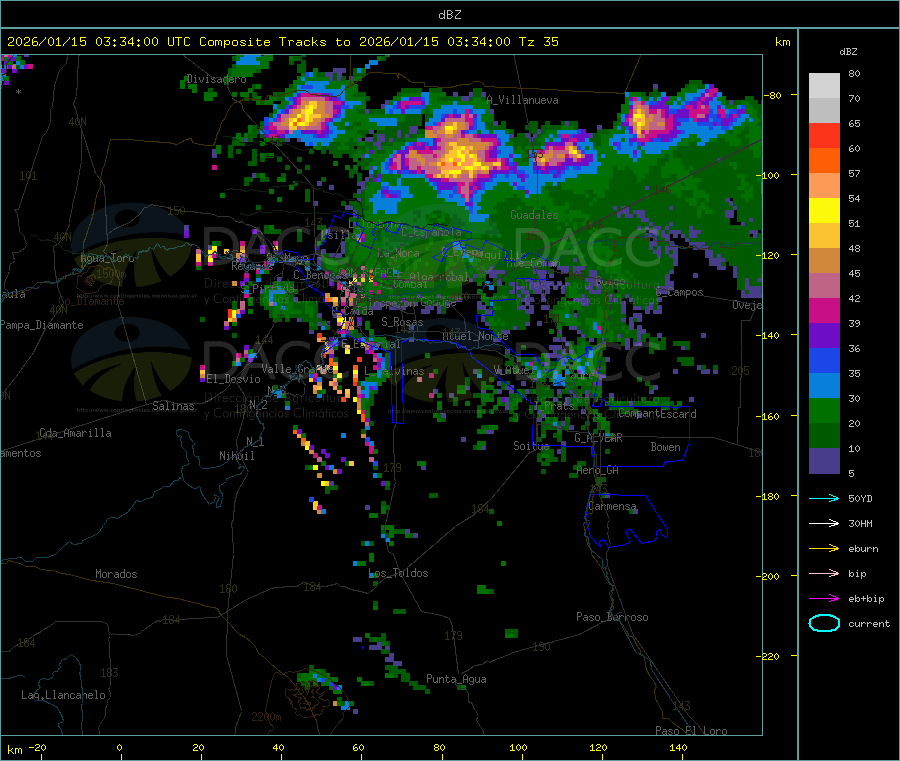This screenshot has height=761, width=900.
Task: Click the 100 km x-axis tick
Action: (x=518, y=747)
